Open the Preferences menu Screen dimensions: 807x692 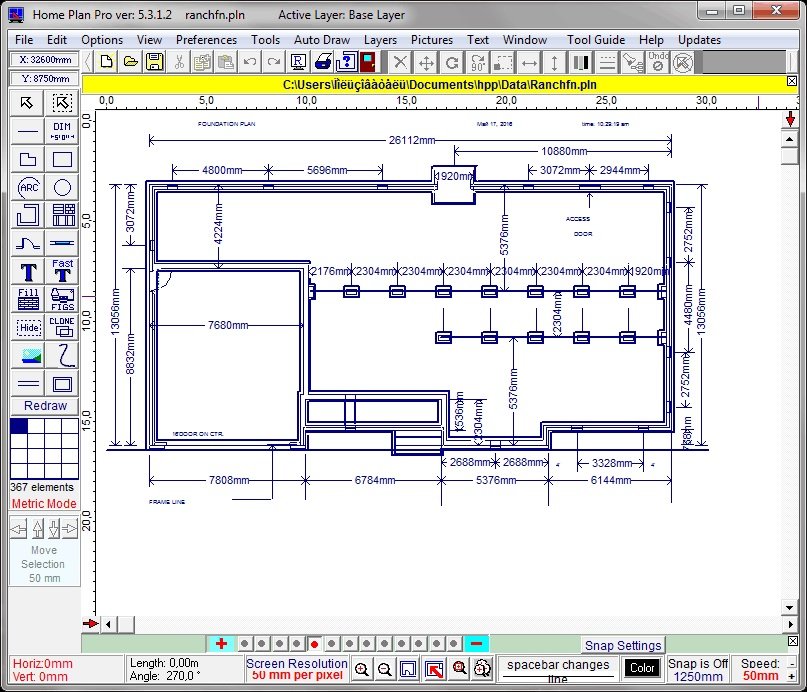pyautogui.click(x=206, y=40)
